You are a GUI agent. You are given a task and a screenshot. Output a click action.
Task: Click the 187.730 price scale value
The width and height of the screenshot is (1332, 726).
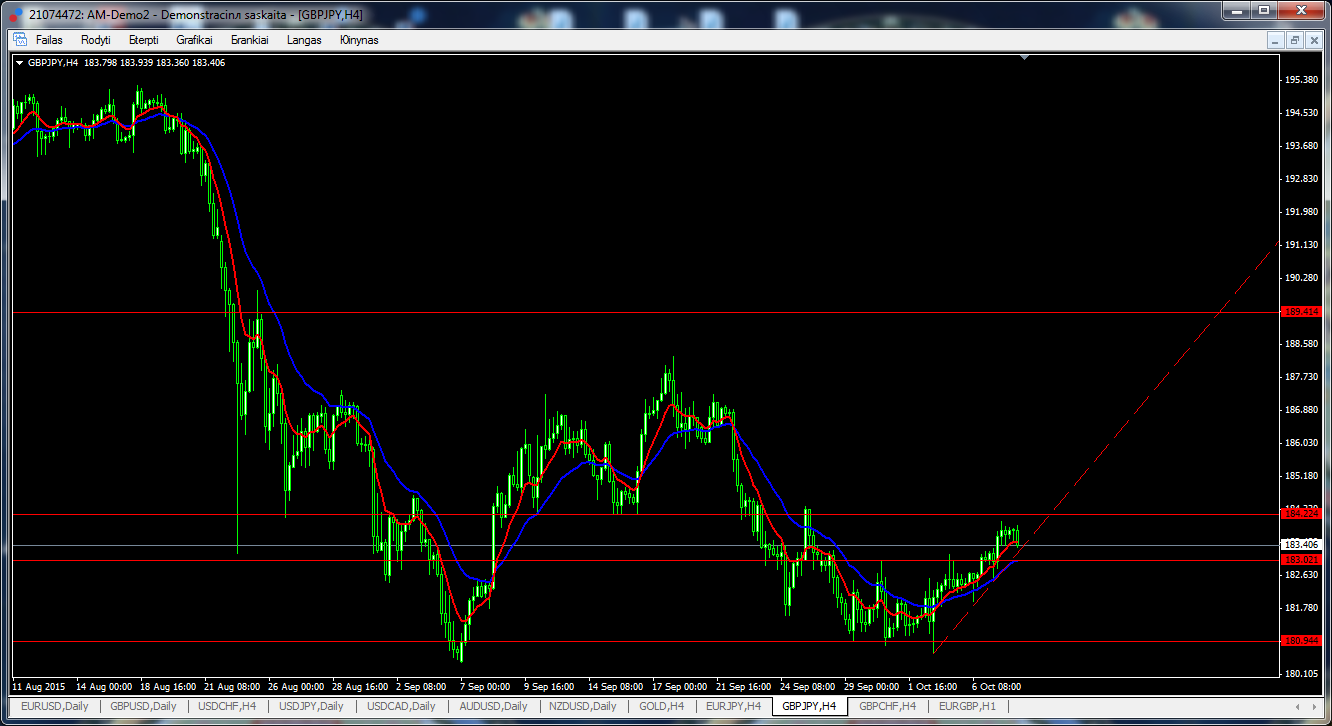point(1303,377)
